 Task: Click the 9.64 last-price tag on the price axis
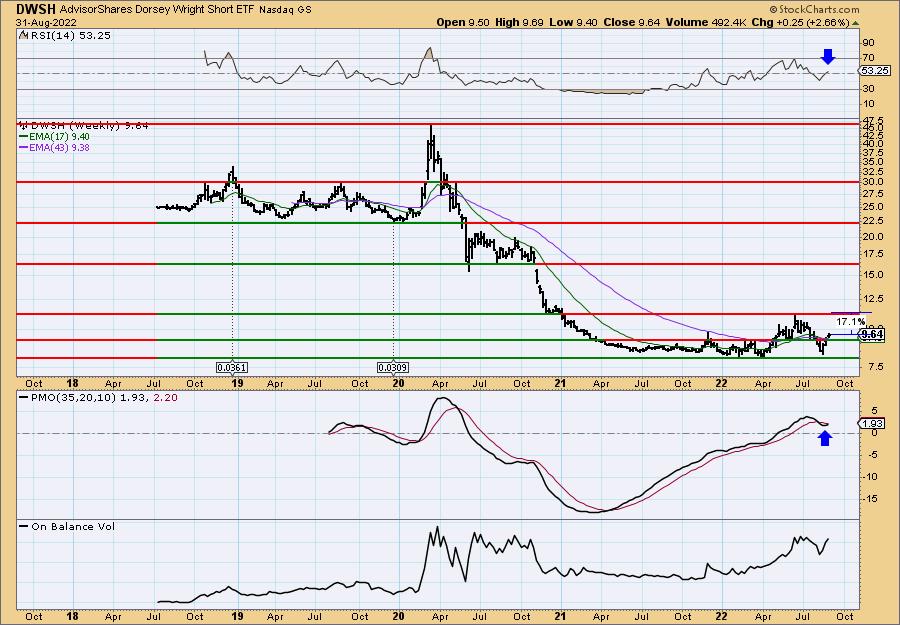click(x=872, y=335)
